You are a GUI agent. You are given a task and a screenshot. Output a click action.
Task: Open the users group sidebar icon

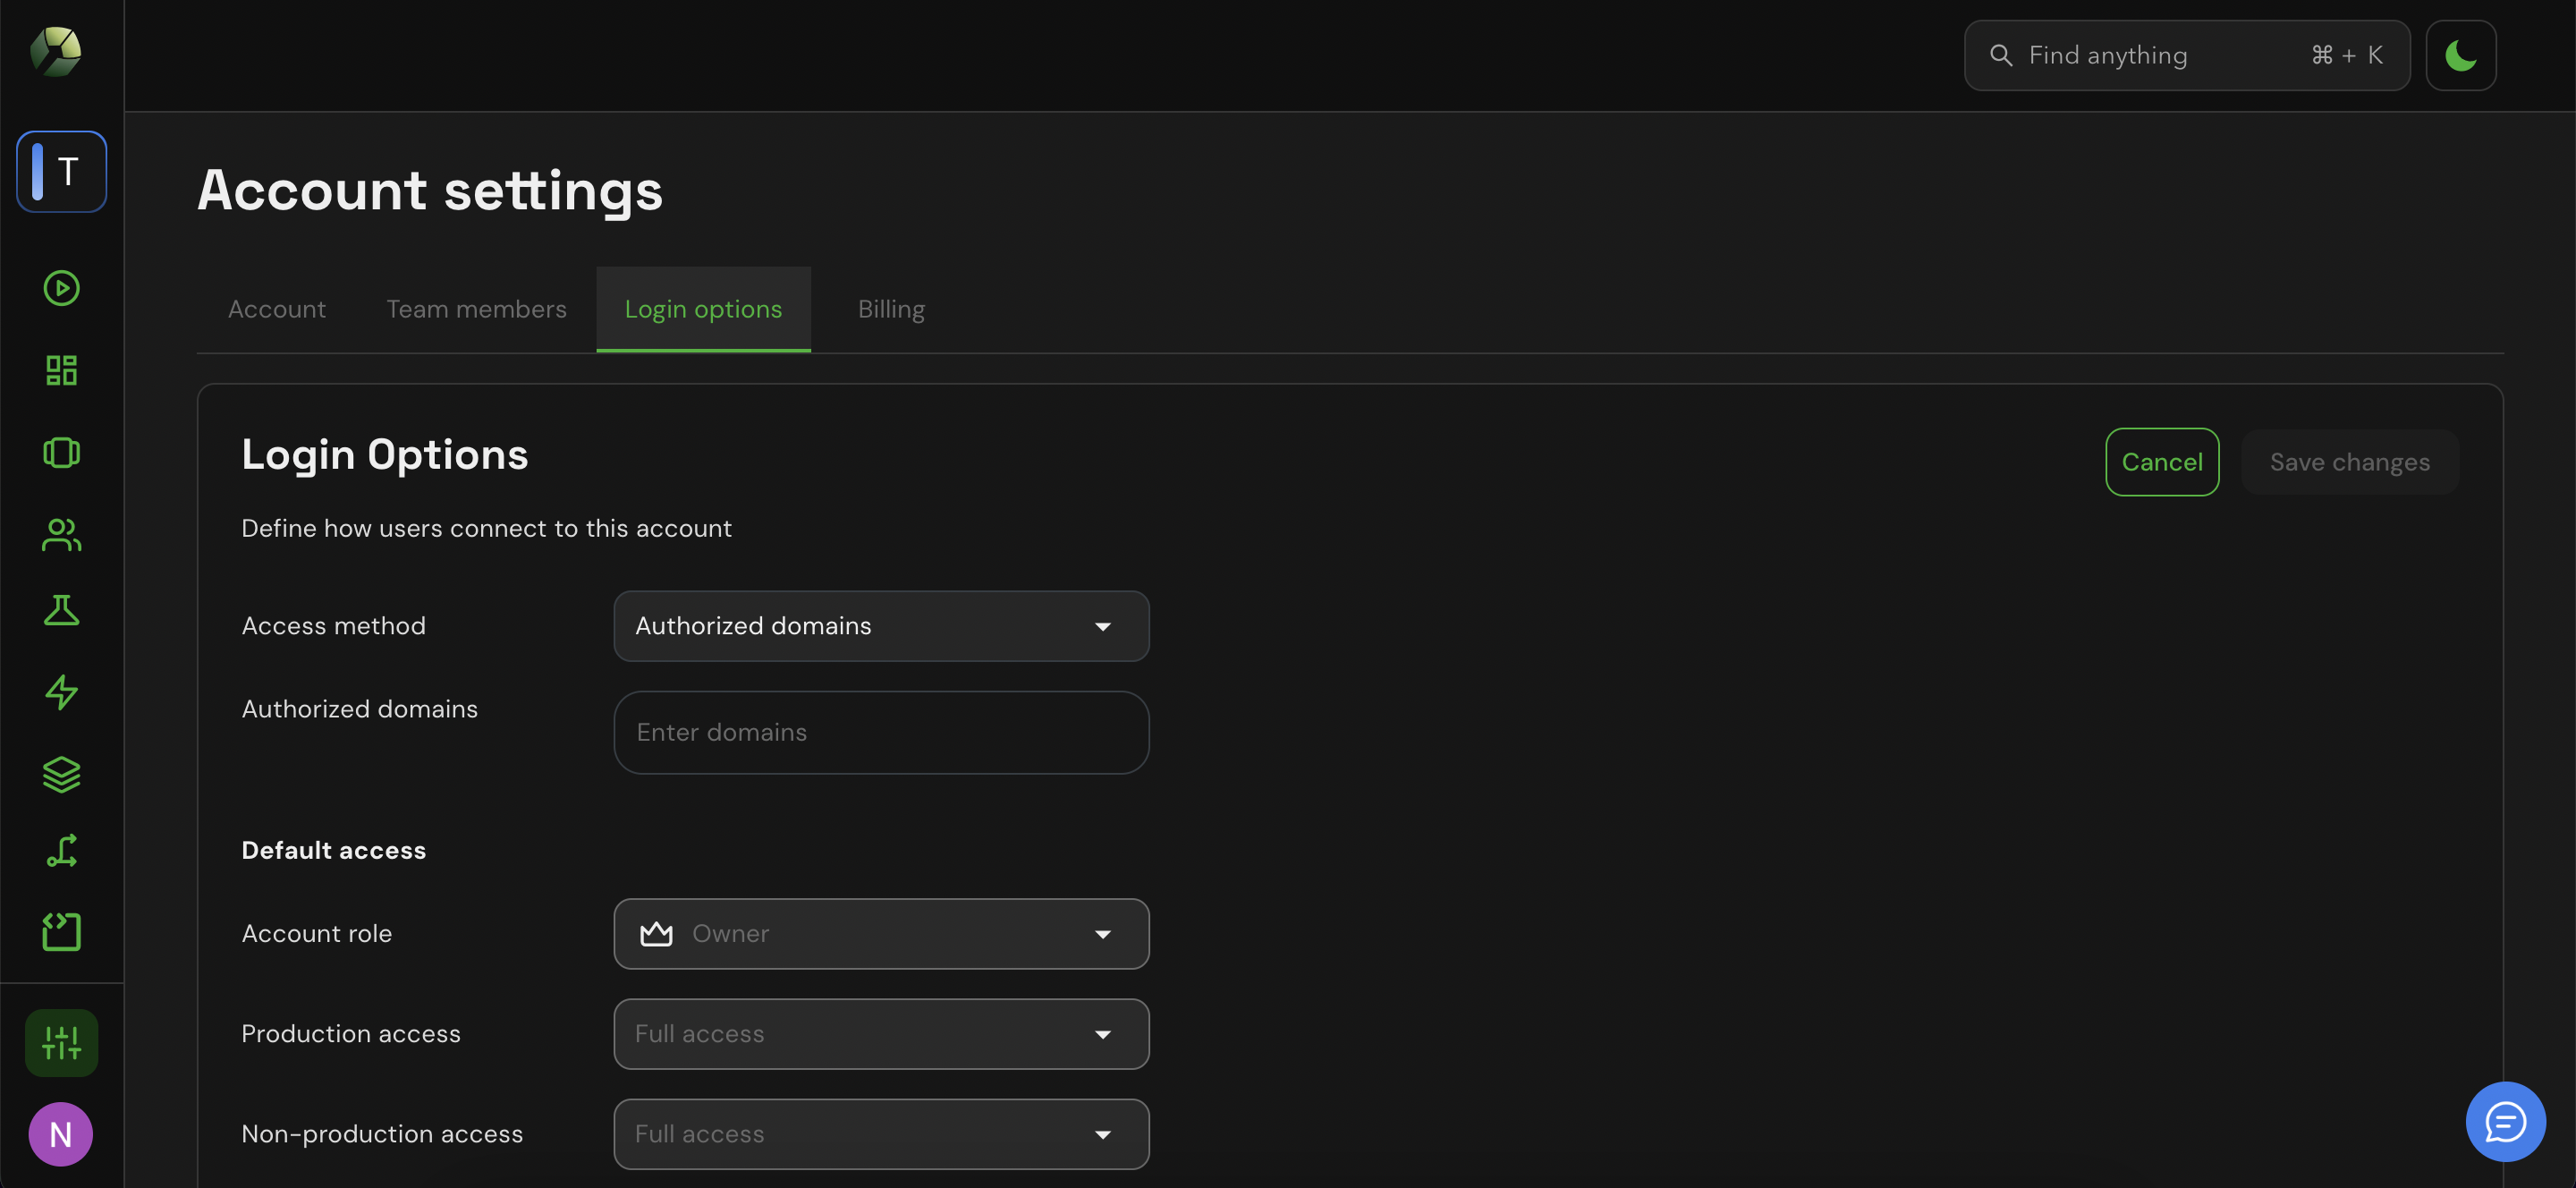61,535
